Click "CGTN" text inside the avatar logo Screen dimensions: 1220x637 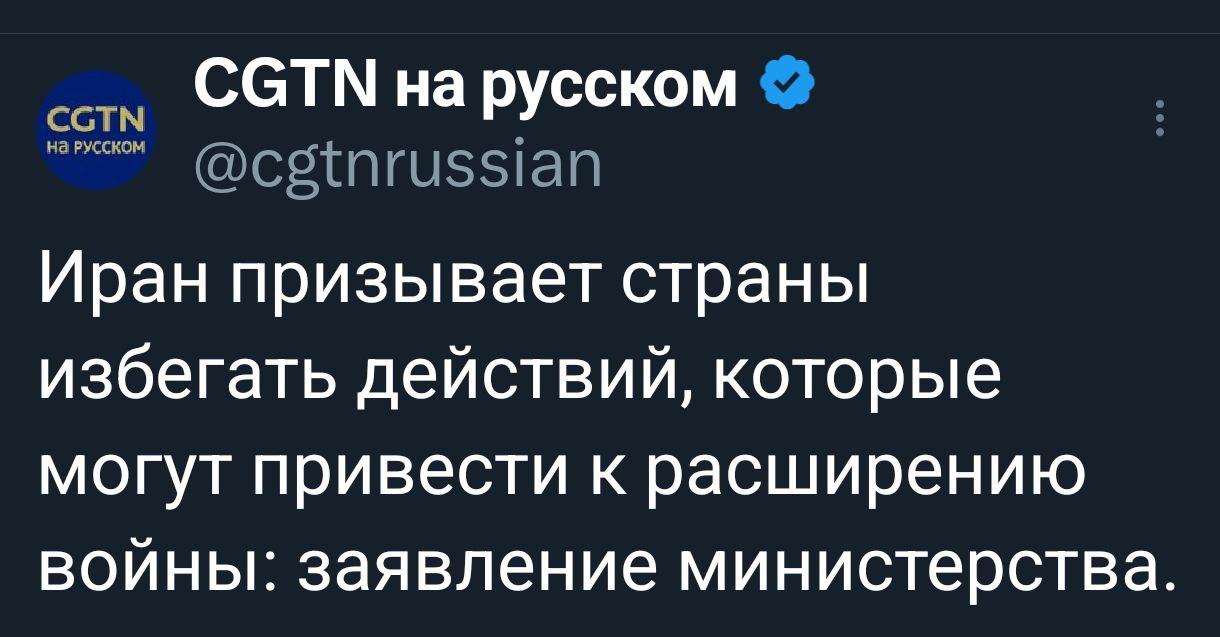[91, 123]
